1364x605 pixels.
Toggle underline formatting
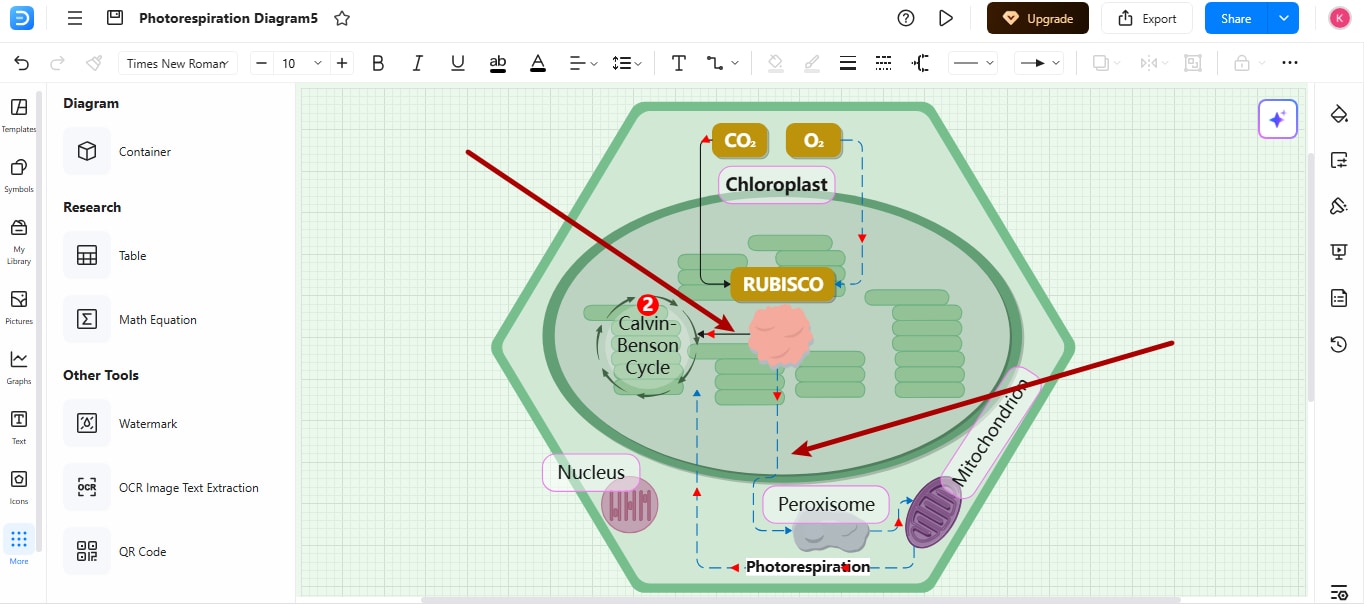[457, 62]
